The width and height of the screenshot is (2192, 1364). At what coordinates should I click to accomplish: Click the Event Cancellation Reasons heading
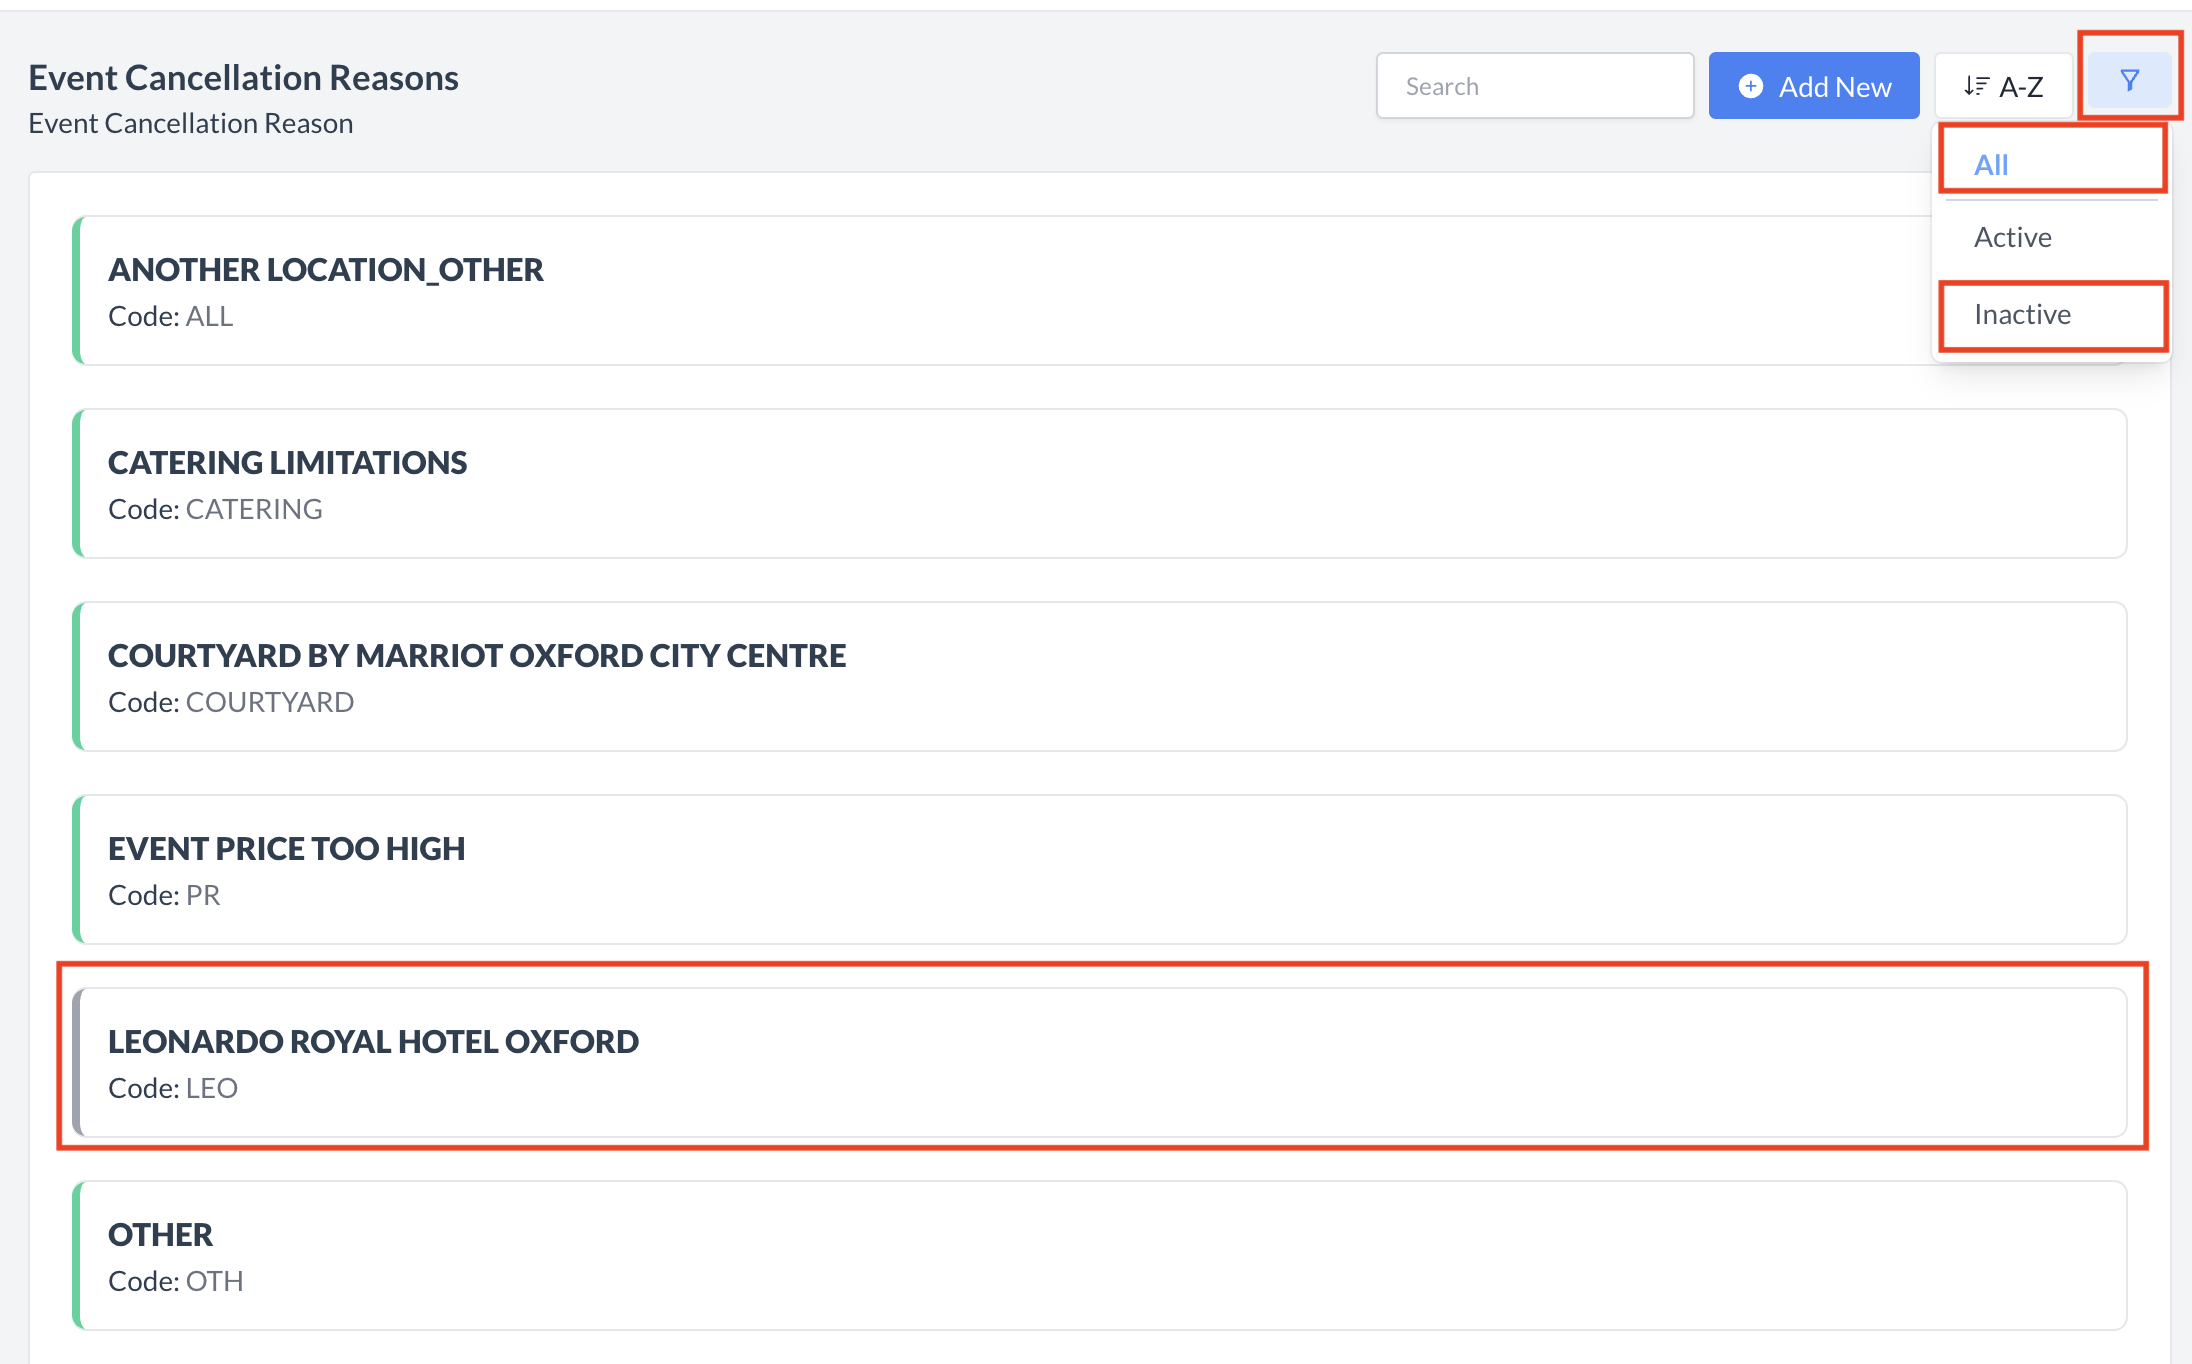[243, 78]
